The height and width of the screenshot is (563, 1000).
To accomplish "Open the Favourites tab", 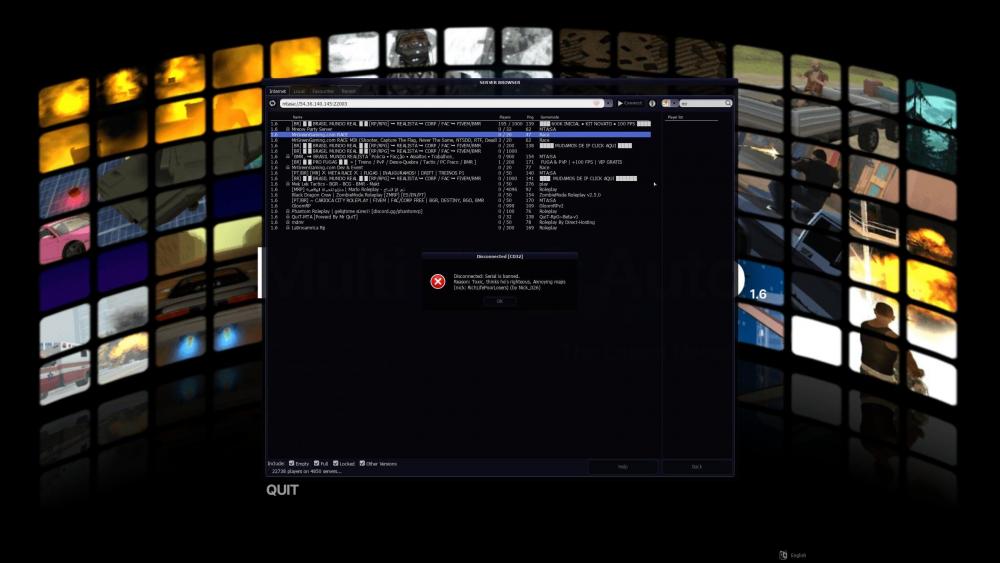I will pyautogui.click(x=323, y=91).
